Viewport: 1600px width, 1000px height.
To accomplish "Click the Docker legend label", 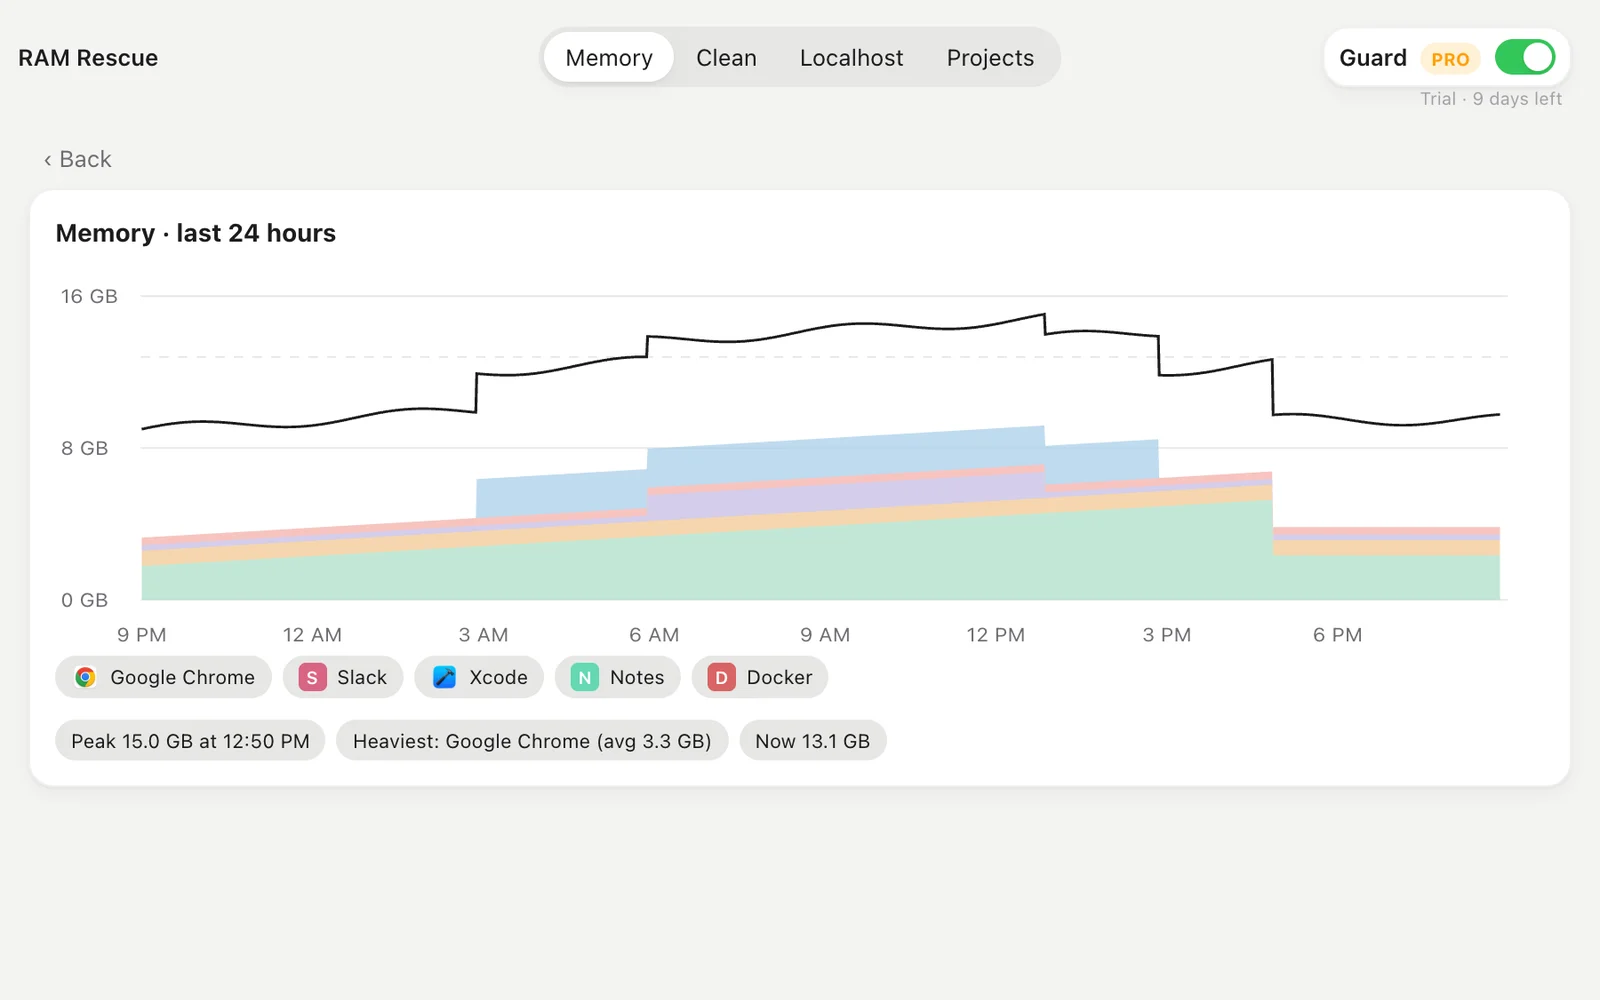I will [x=779, y=677].
